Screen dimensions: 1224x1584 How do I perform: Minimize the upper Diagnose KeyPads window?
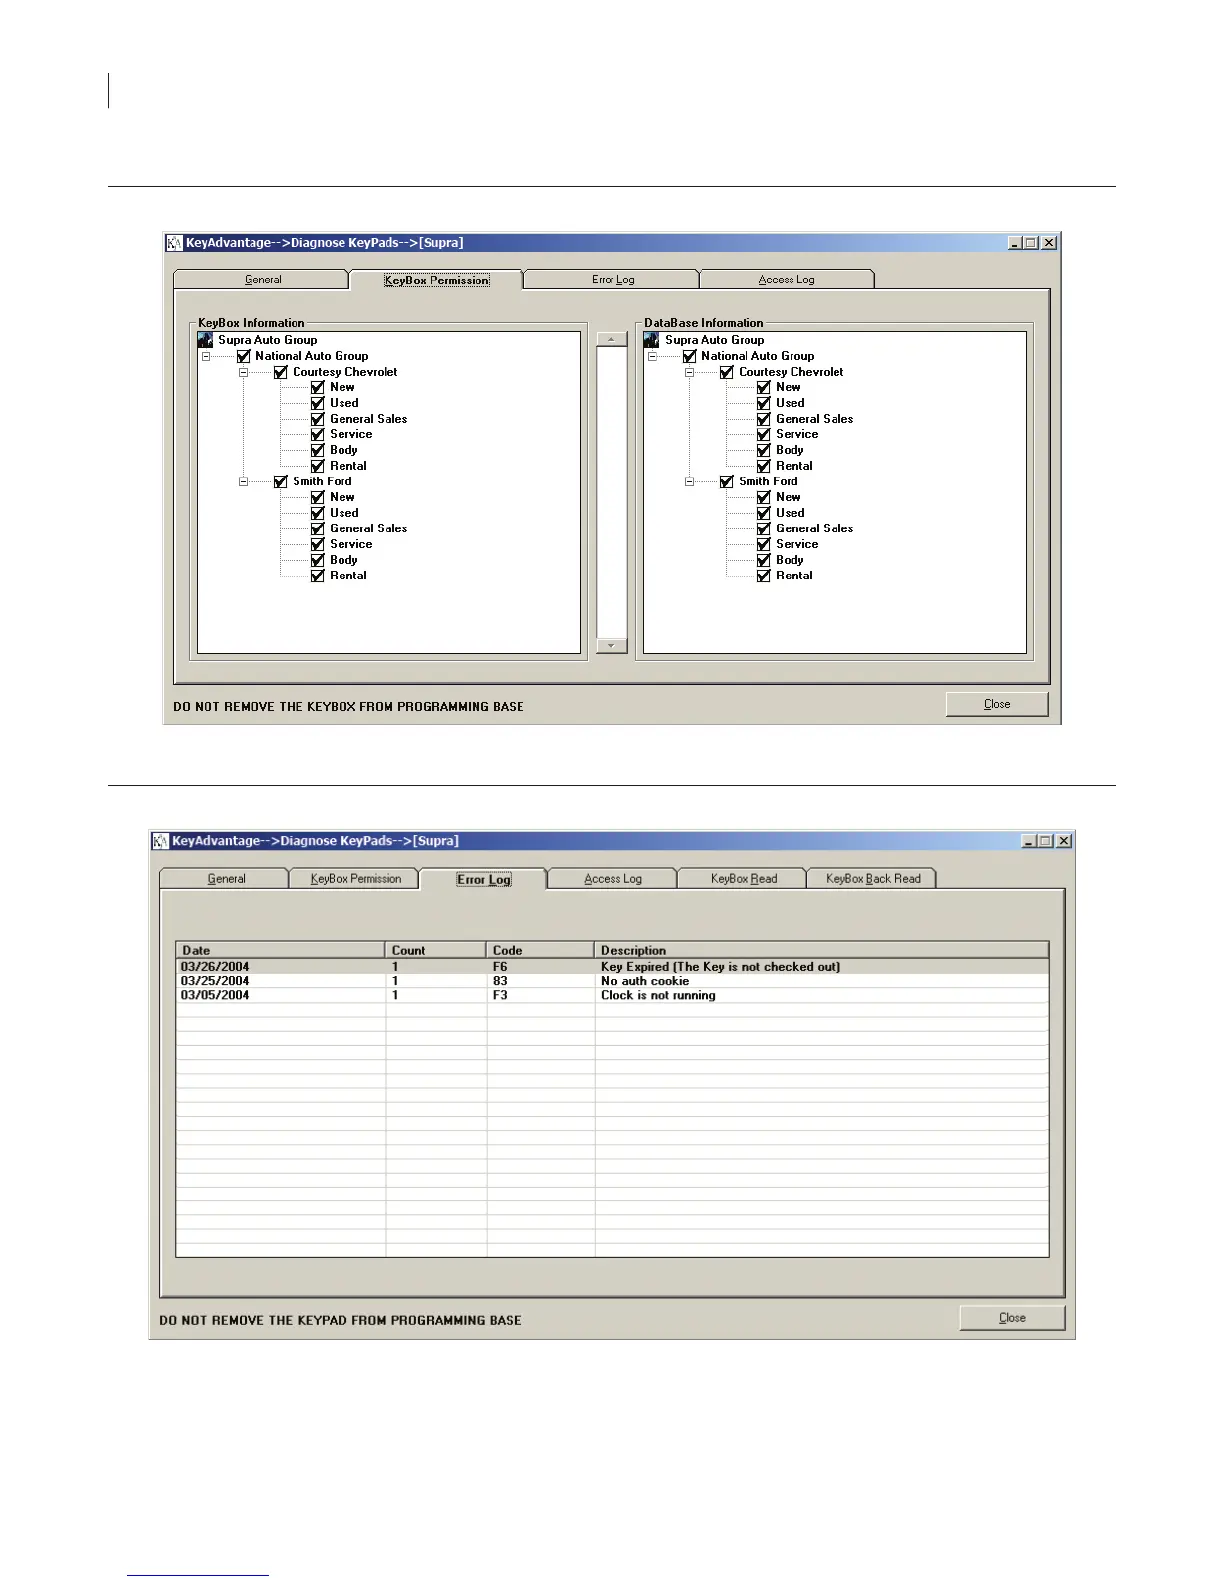[x=1015, y=243]
